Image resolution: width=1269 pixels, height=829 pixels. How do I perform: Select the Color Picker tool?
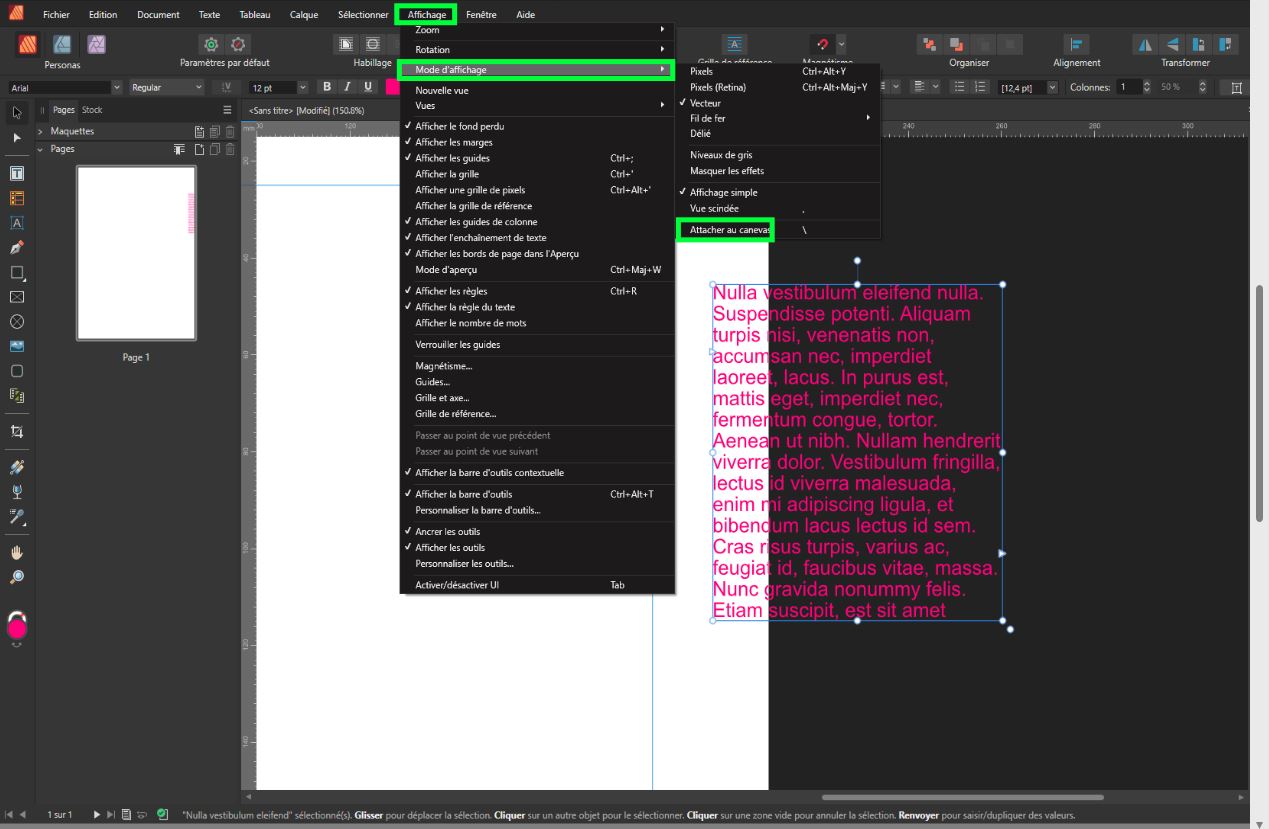[x=17, y=517]
